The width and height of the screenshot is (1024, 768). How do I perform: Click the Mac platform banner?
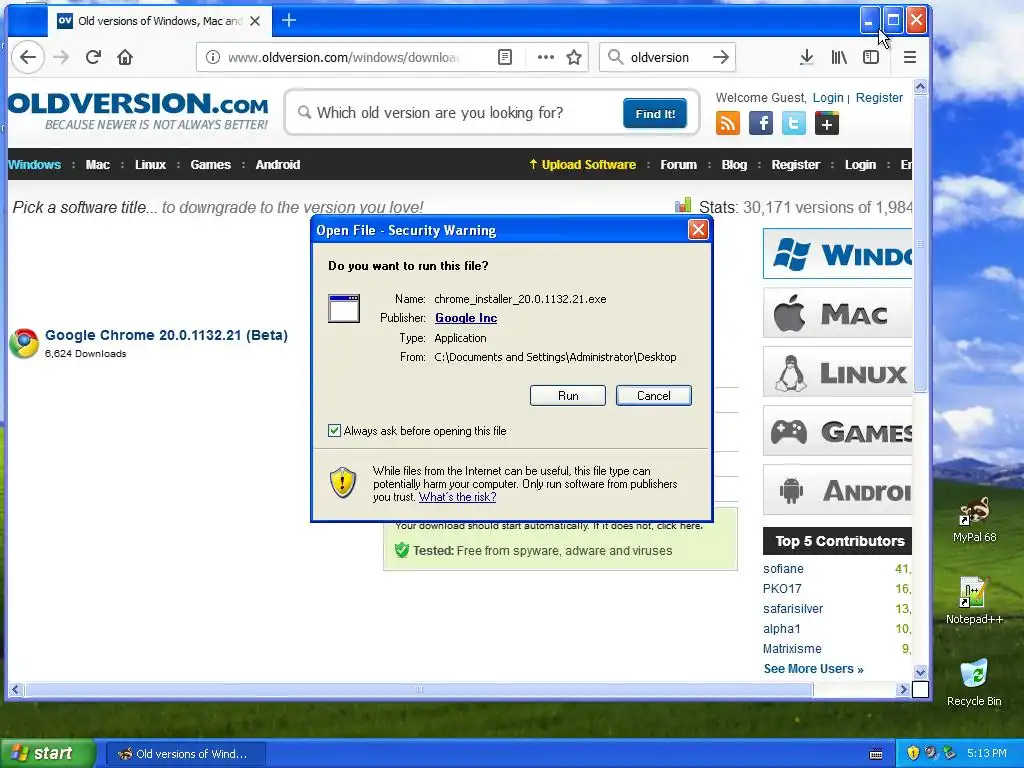[x=837, y=313]
